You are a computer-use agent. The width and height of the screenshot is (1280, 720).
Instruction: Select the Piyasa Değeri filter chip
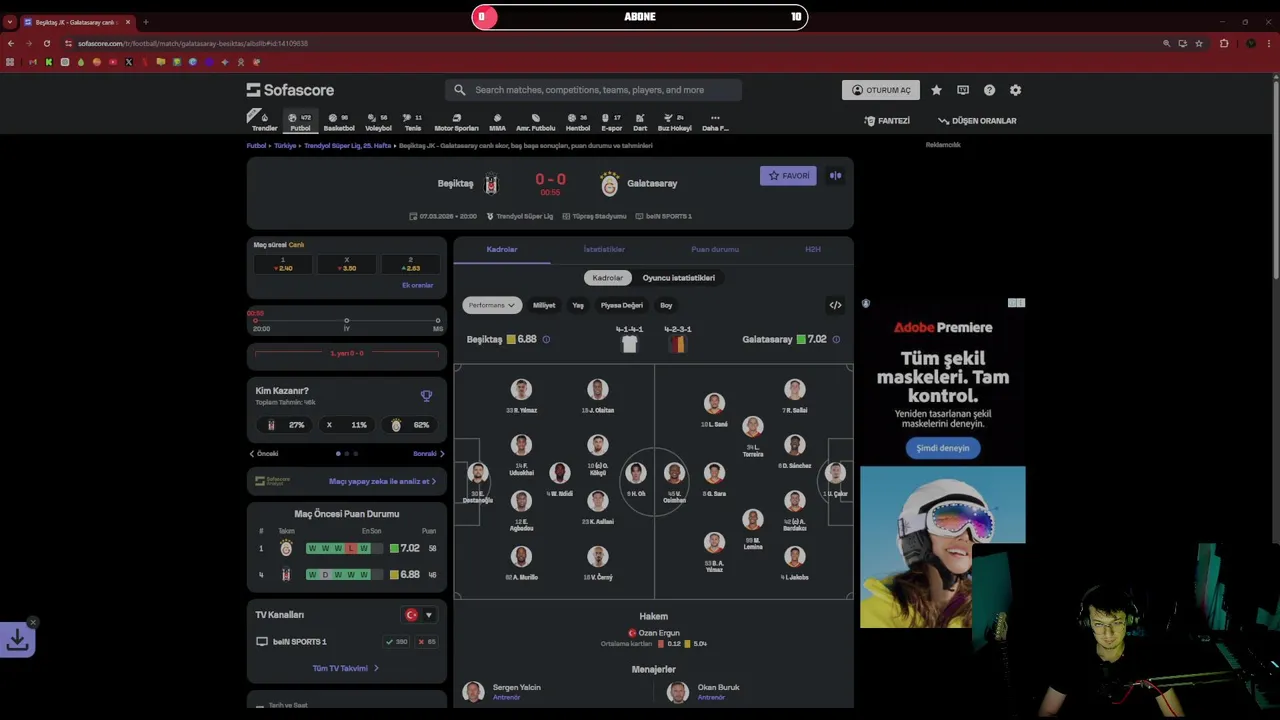pyautogui.click(x=622, y=305)
